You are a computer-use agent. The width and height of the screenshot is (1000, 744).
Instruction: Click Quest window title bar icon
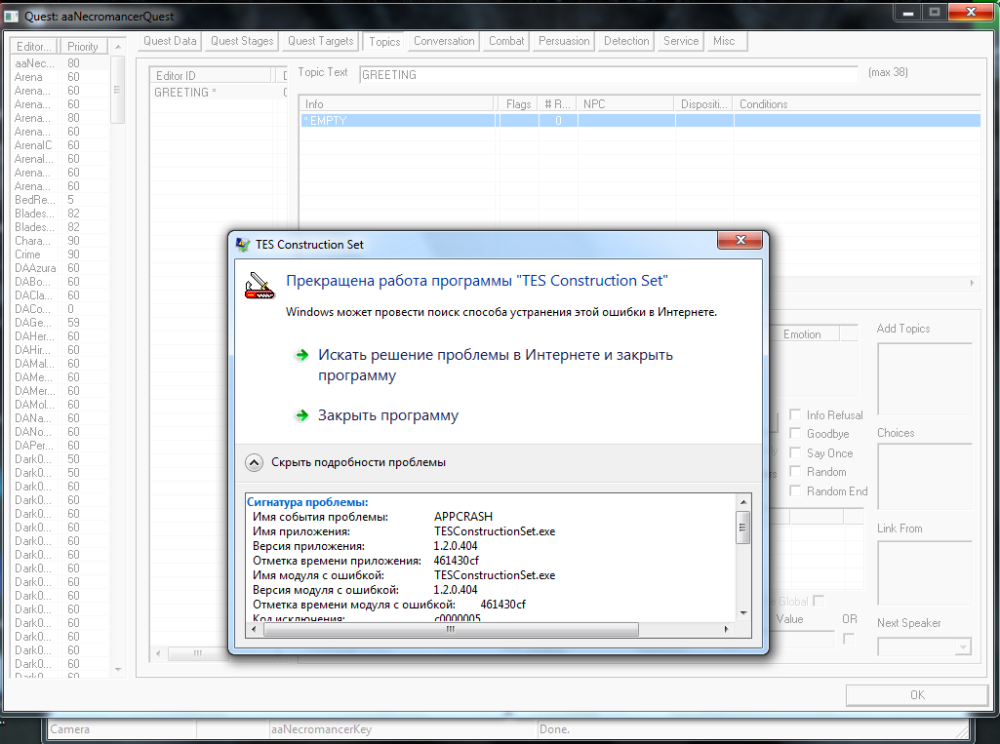pyautogui.click(x=11, y=16)
